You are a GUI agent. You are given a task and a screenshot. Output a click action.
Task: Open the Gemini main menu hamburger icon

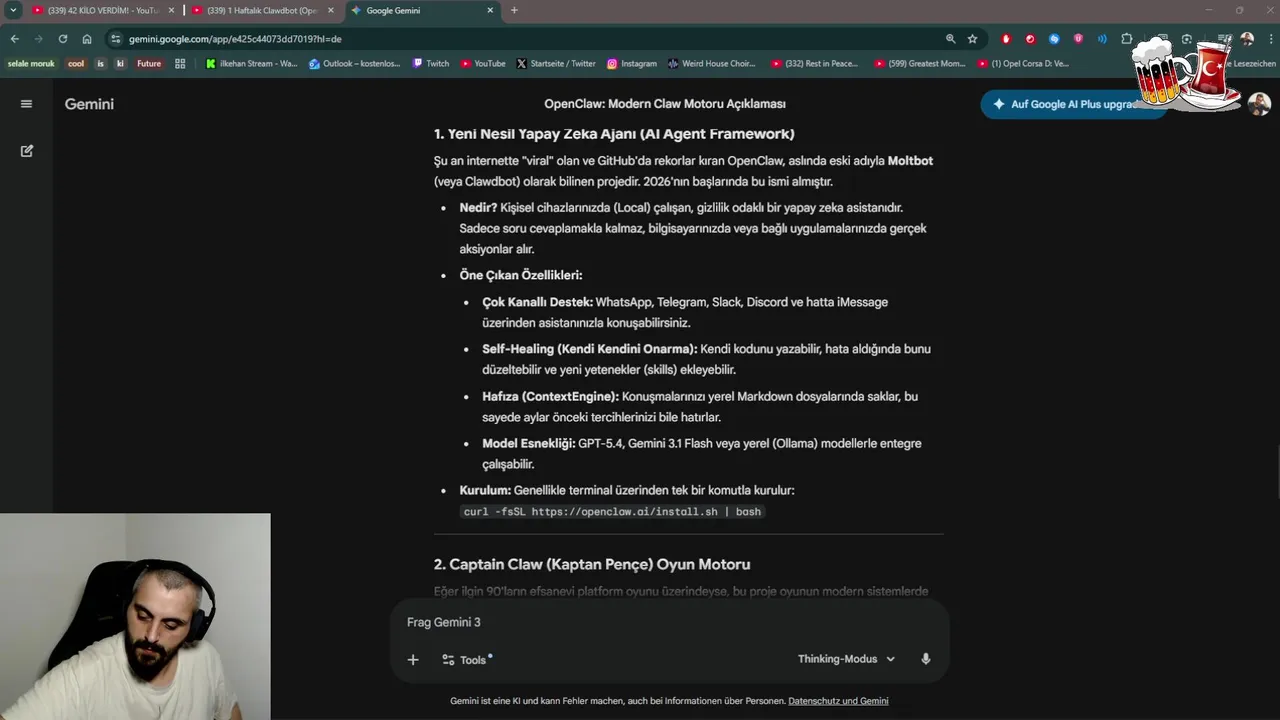coord(27,104)
